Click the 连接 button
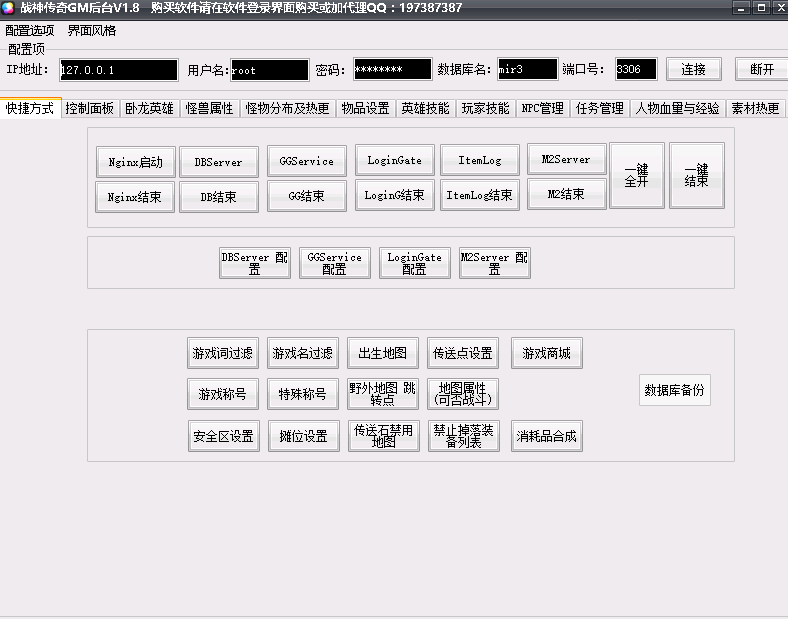788x619 pixels. 694,69
